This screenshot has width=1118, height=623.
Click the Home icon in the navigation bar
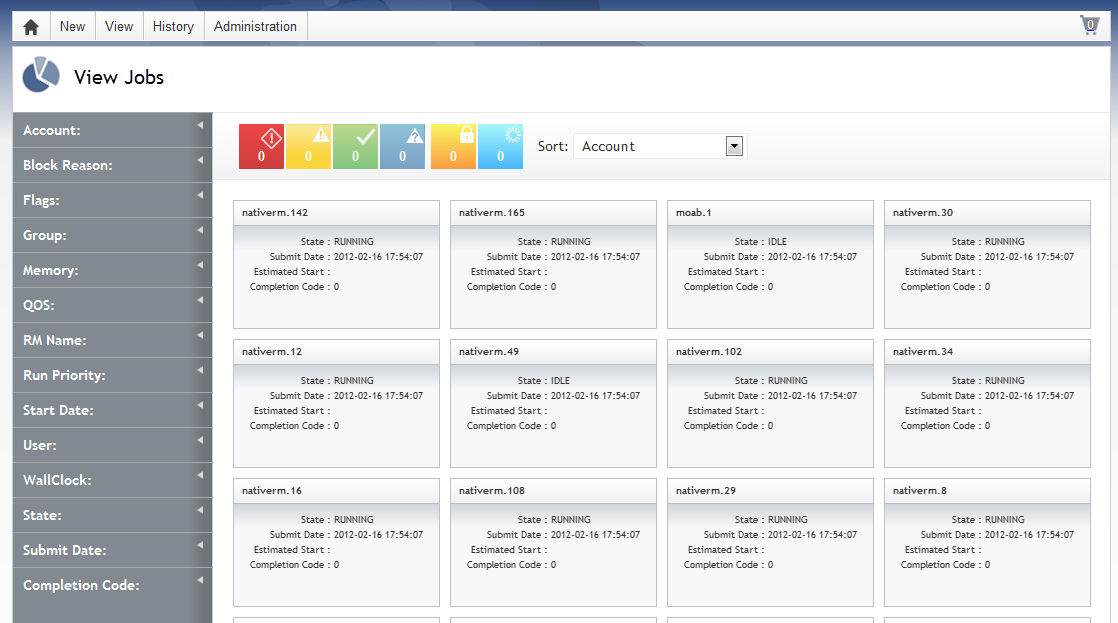(x=31, y=27)
